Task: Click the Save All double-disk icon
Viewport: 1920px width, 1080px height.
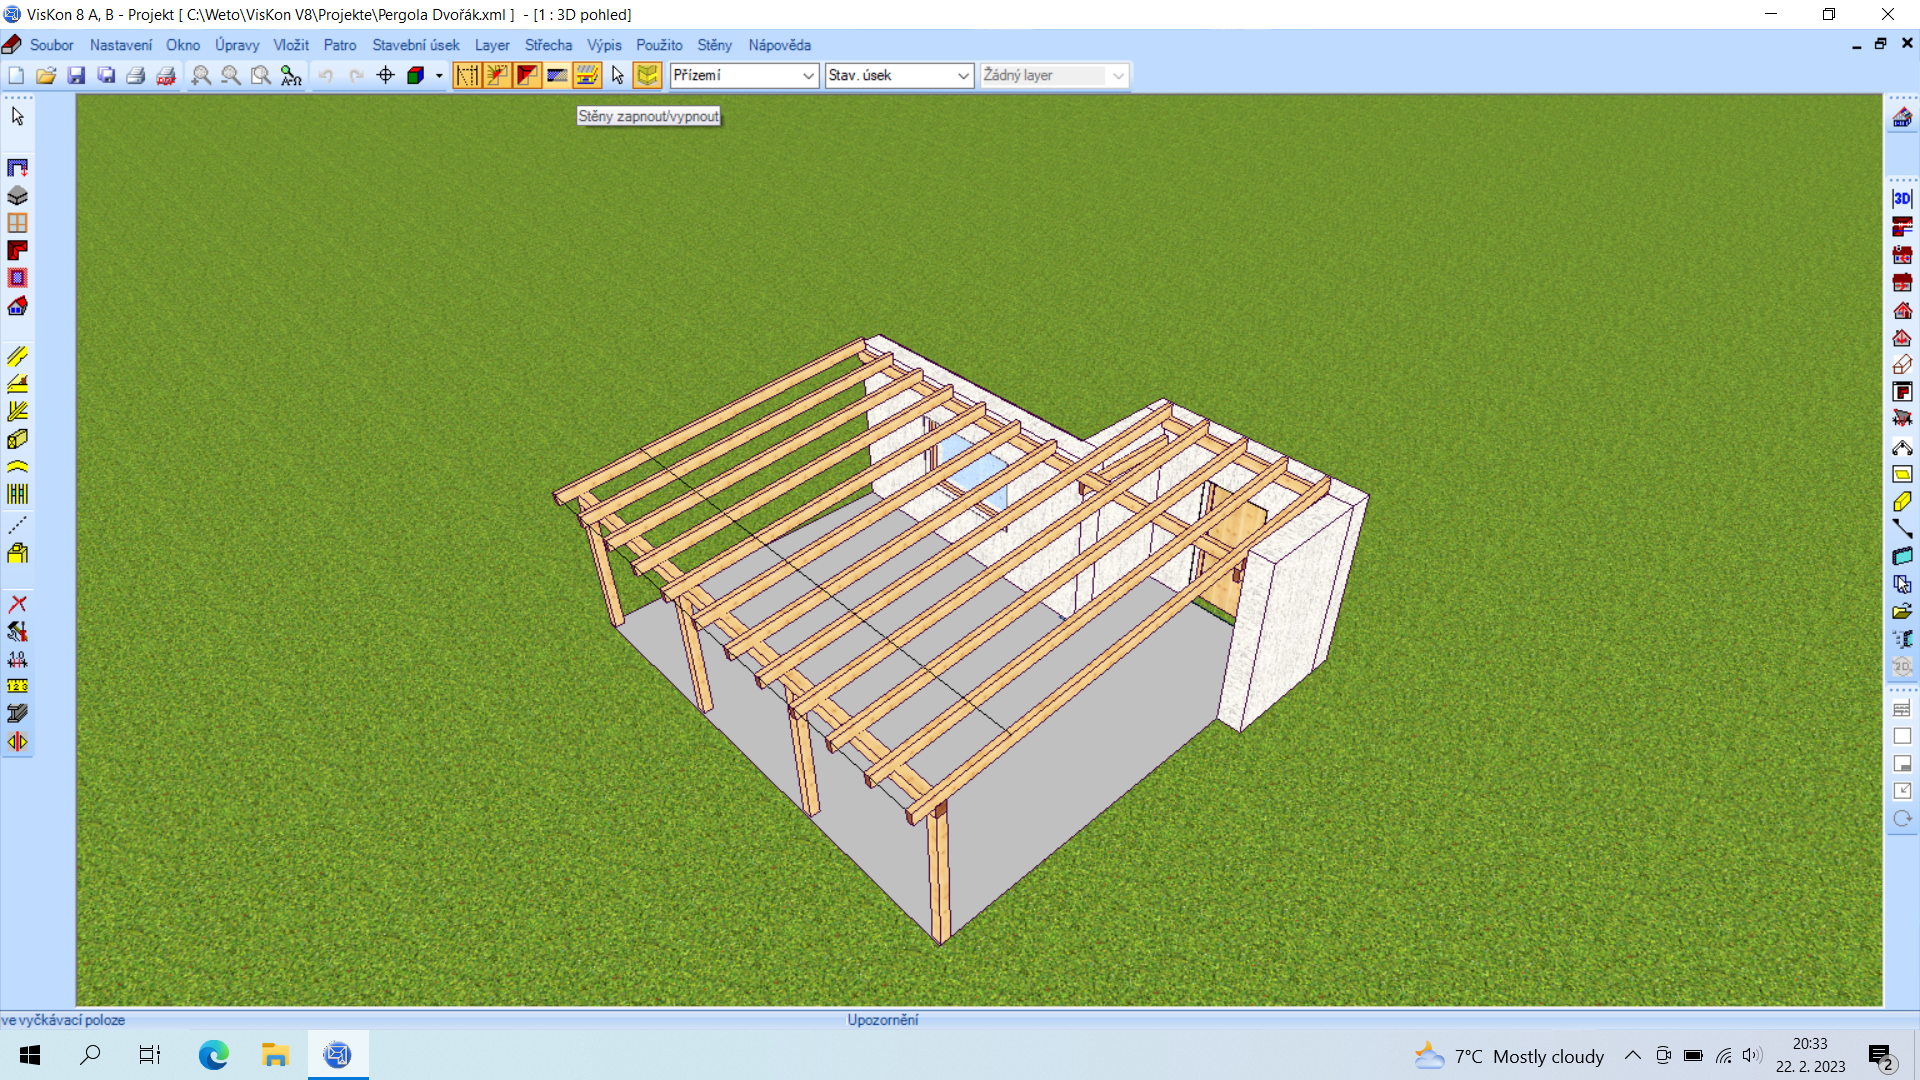Action: click(x=106, y=75)
